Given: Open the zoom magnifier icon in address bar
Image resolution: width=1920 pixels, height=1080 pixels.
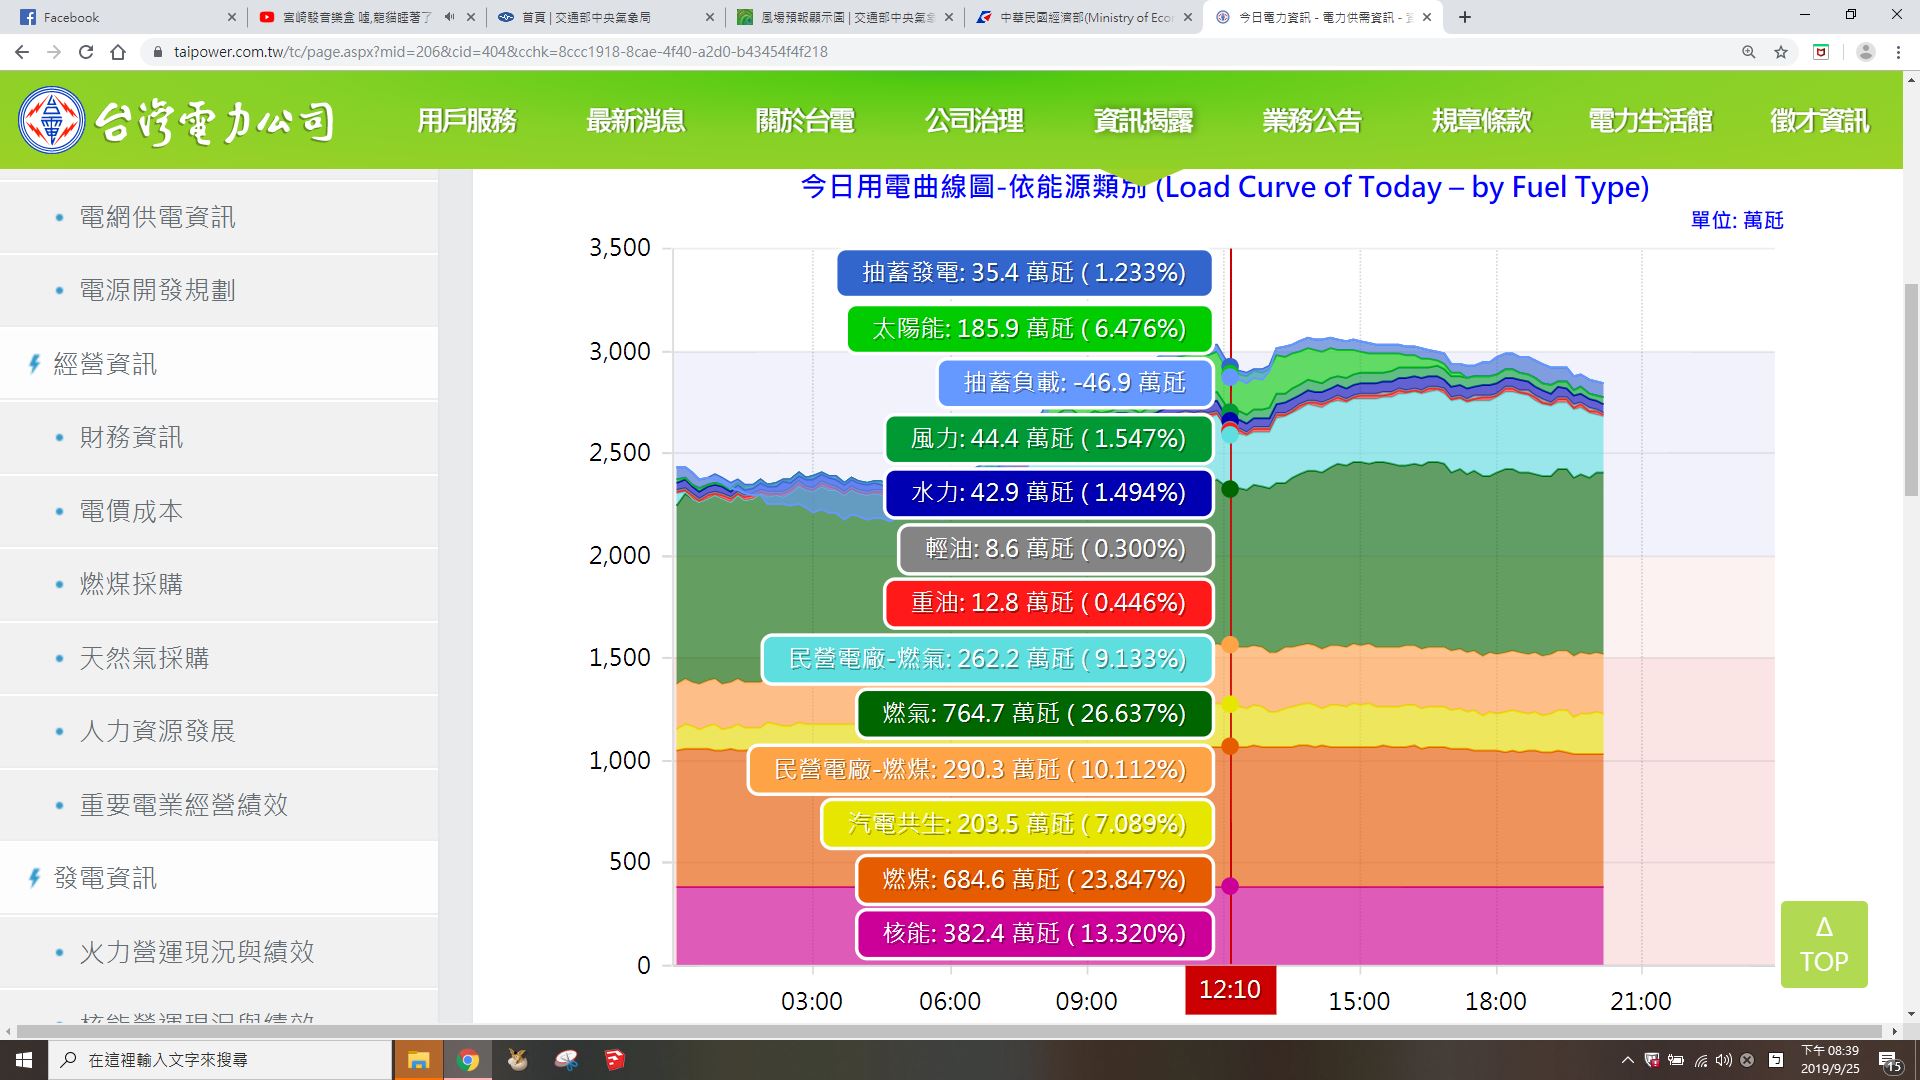Looking at the screenshot, I should click(1749, 52).
